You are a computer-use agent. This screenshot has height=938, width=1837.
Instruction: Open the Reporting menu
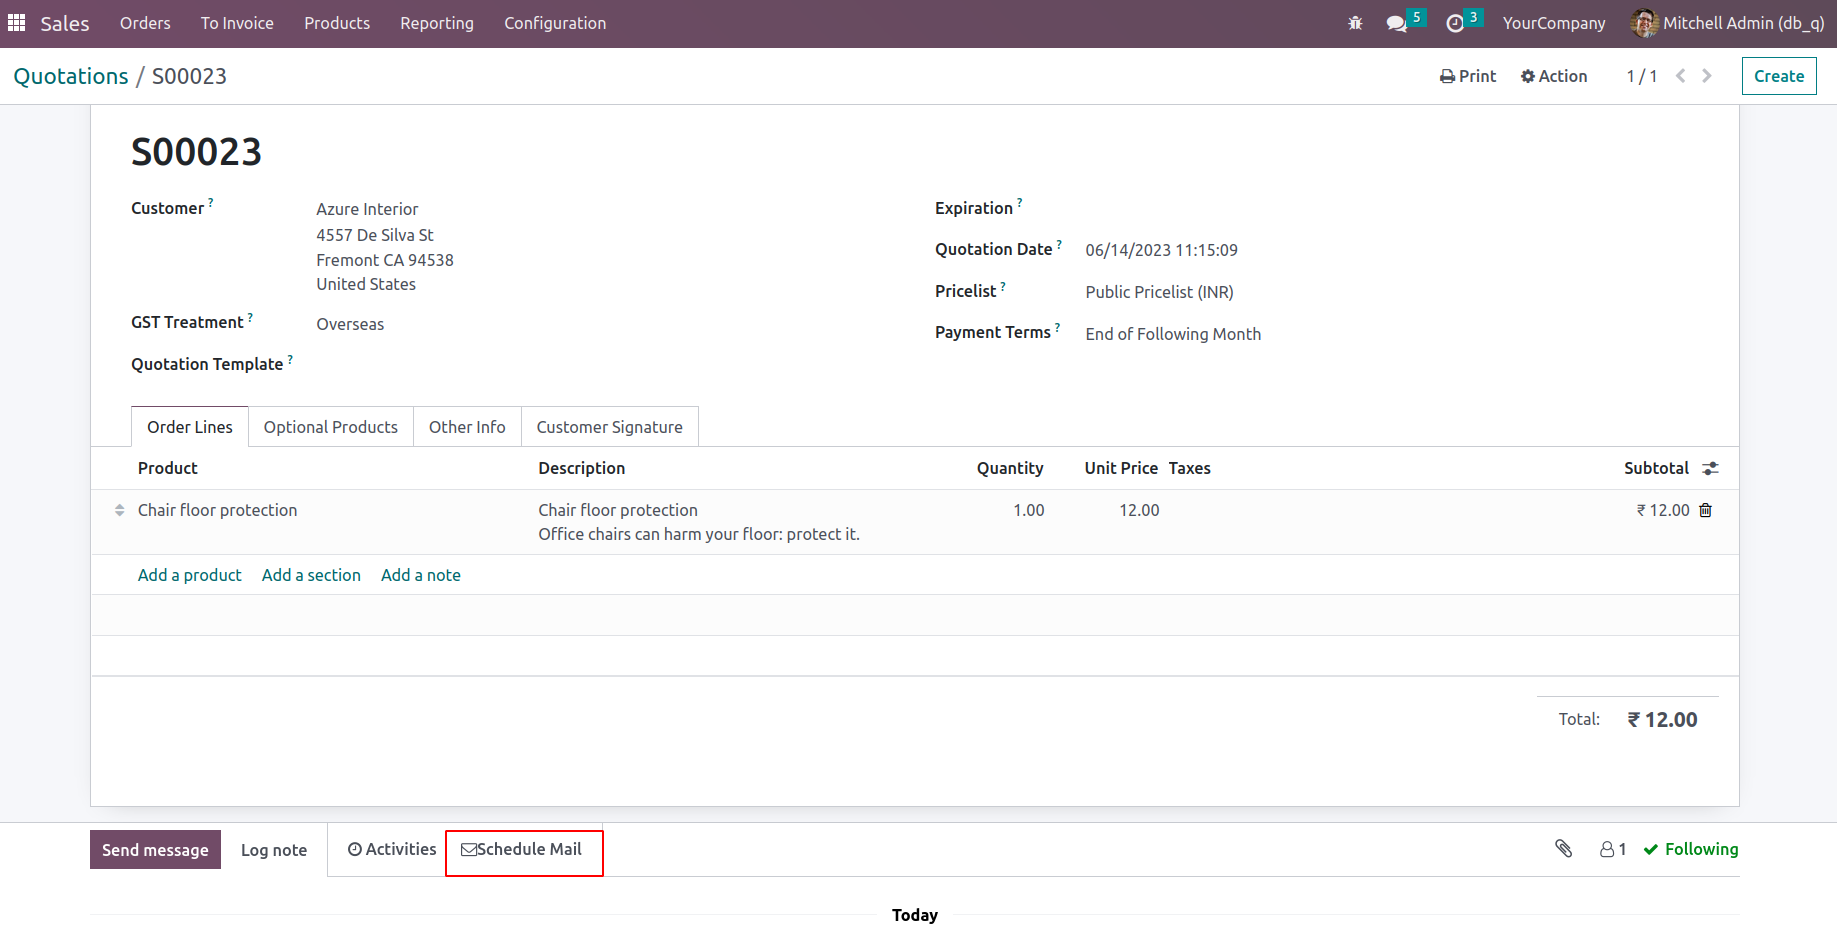pyautogui.click(x=436, y=23)
